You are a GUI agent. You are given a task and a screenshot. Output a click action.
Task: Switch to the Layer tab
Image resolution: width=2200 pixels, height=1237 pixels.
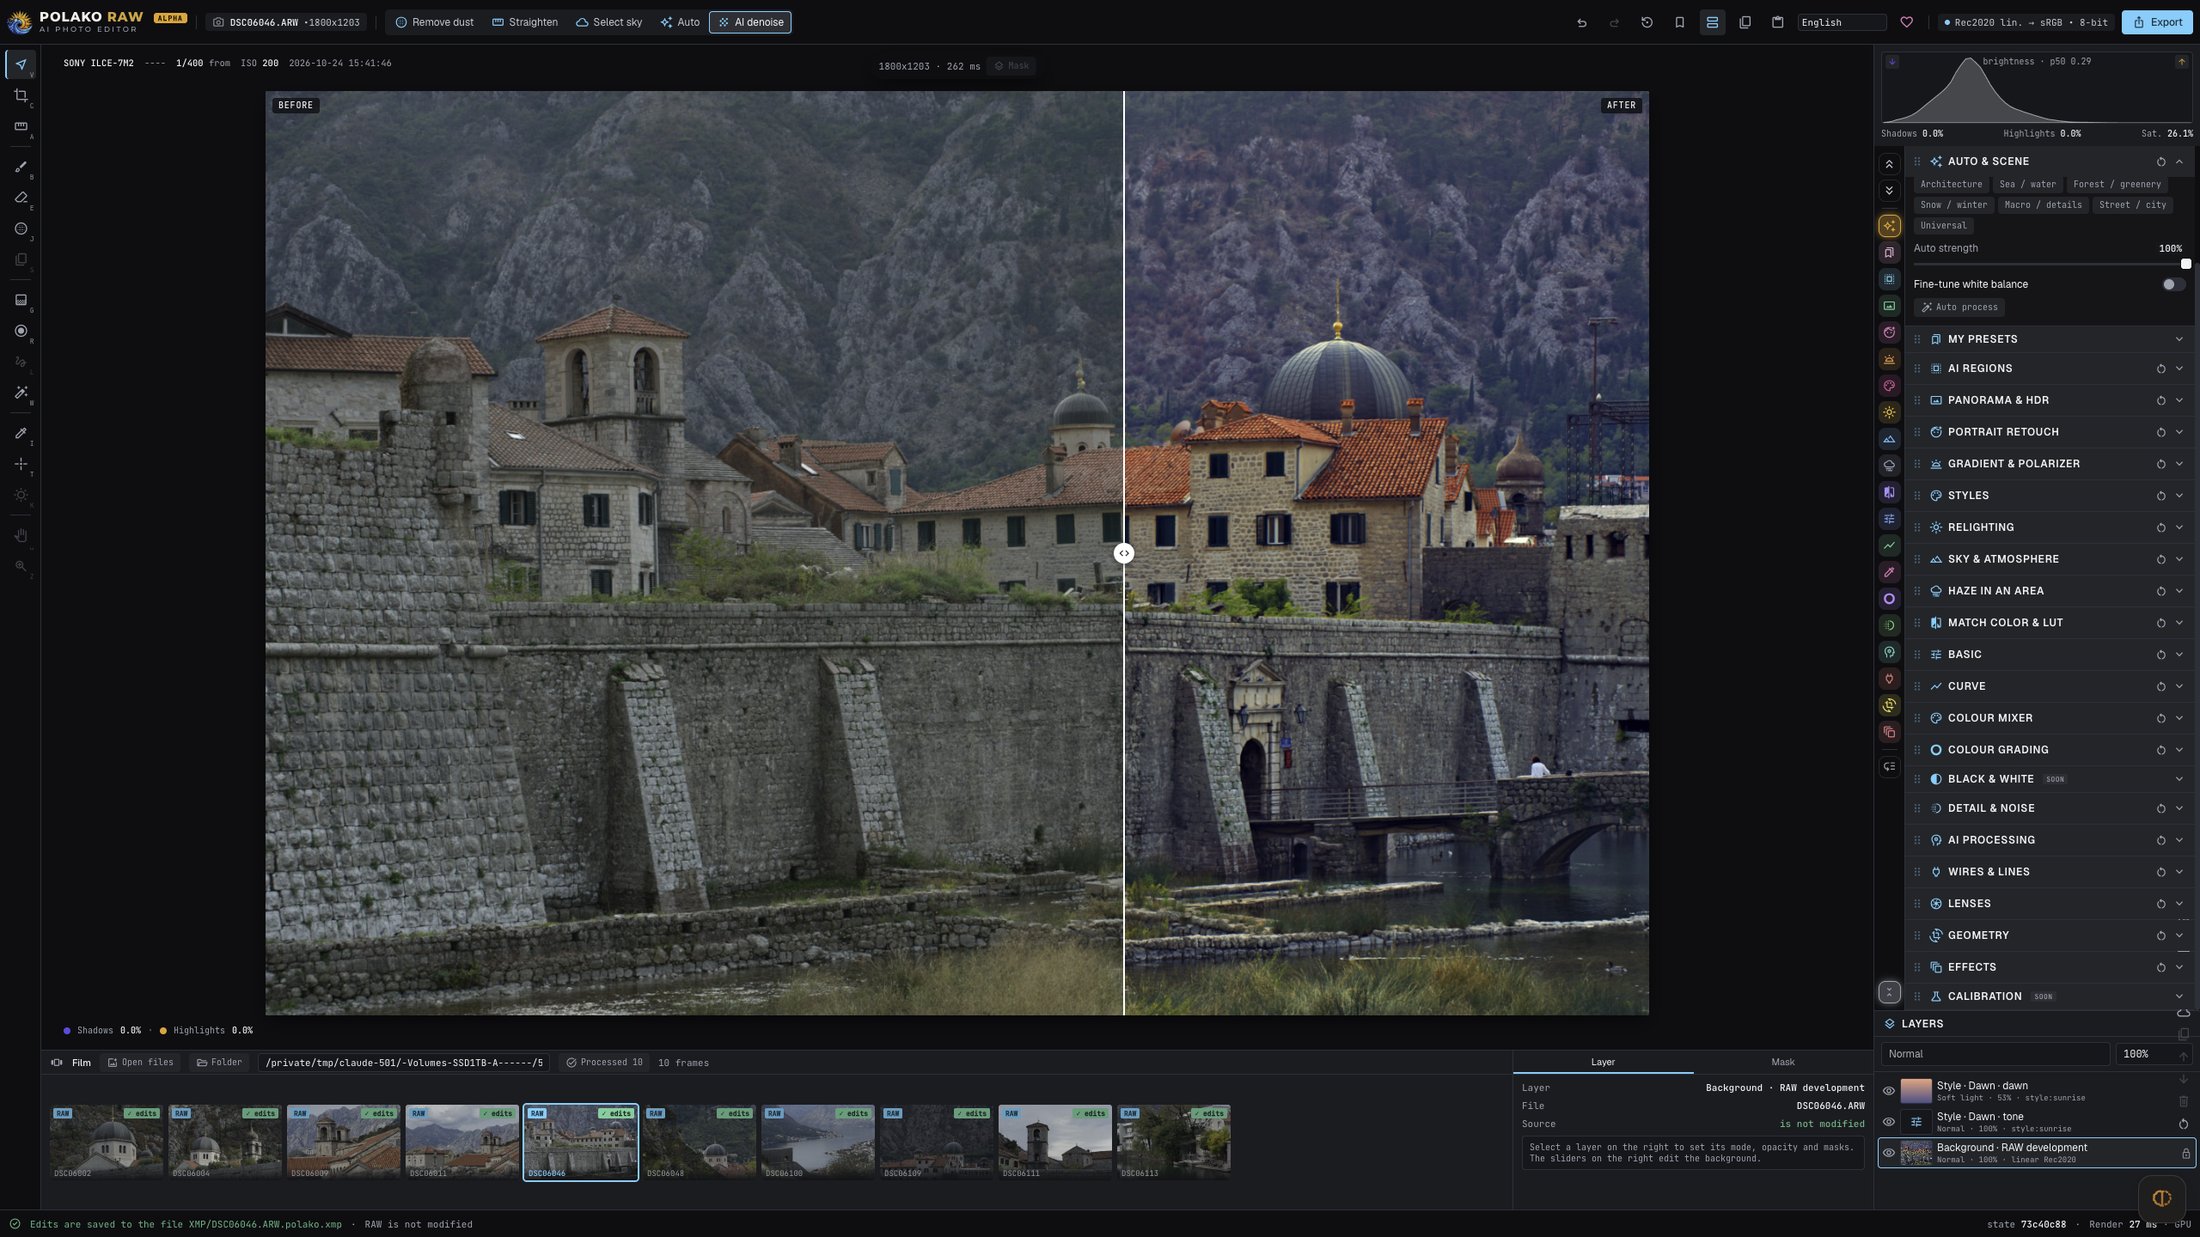[1603, 1062]
